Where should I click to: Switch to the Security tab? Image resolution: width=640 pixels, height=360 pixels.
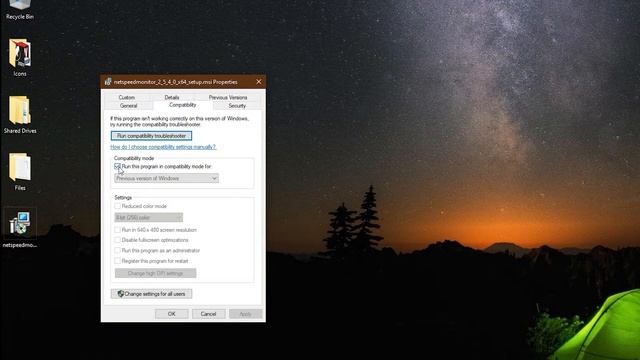237,106
